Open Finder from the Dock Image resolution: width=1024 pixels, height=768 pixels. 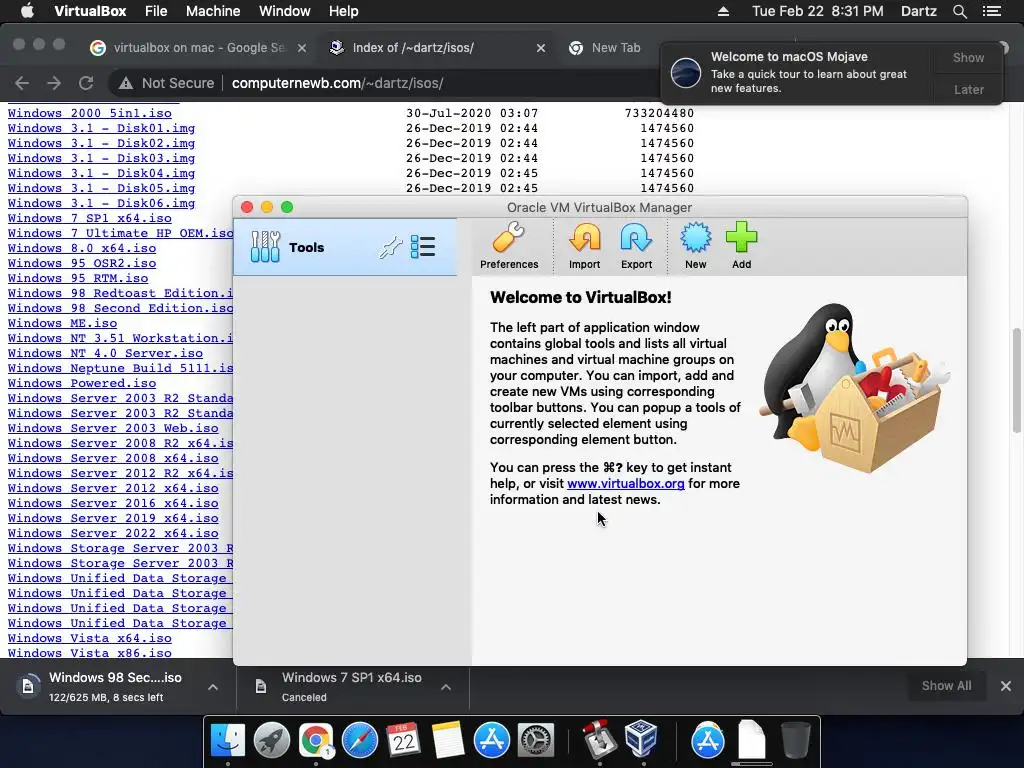pyautogui.click(x=228, y=741)
